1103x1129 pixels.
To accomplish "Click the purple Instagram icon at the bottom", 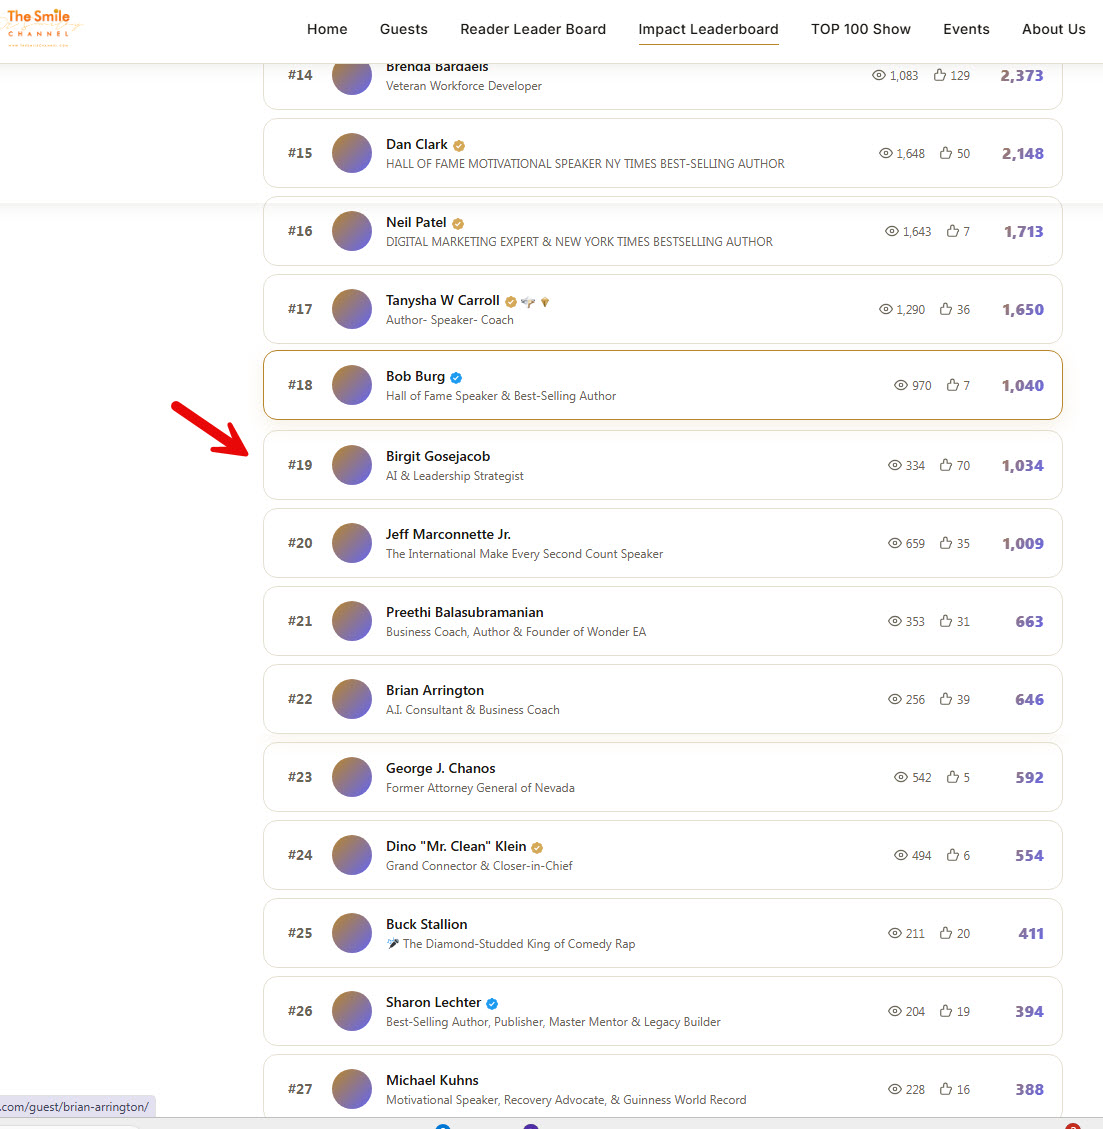I will tap(531, 1127).
